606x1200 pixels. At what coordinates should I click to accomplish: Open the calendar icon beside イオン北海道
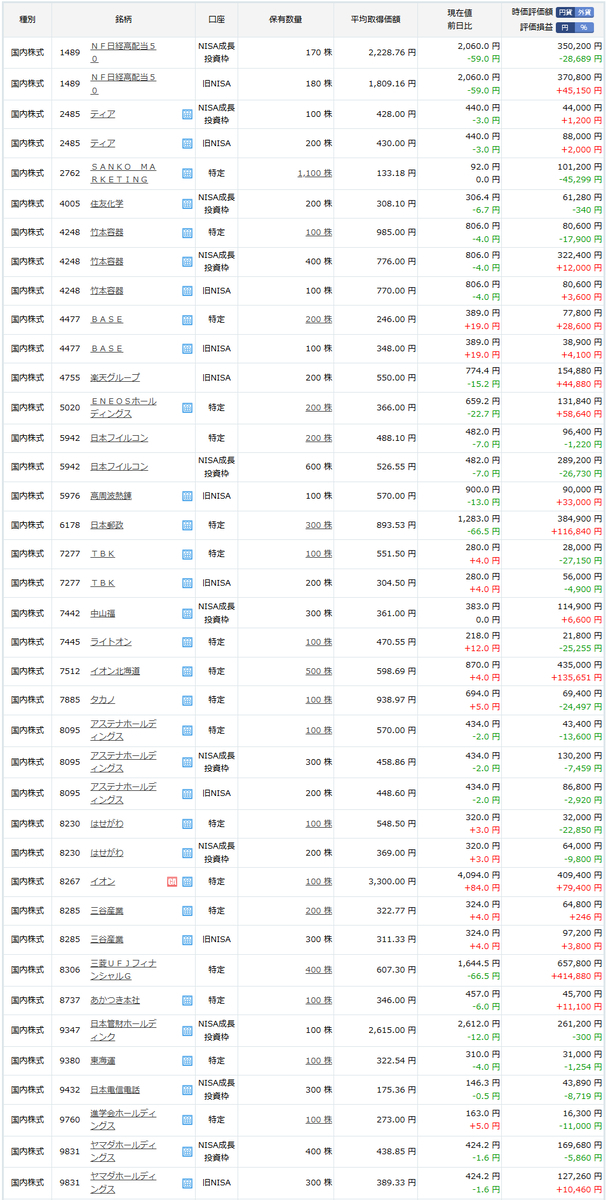tap(187, 670)
